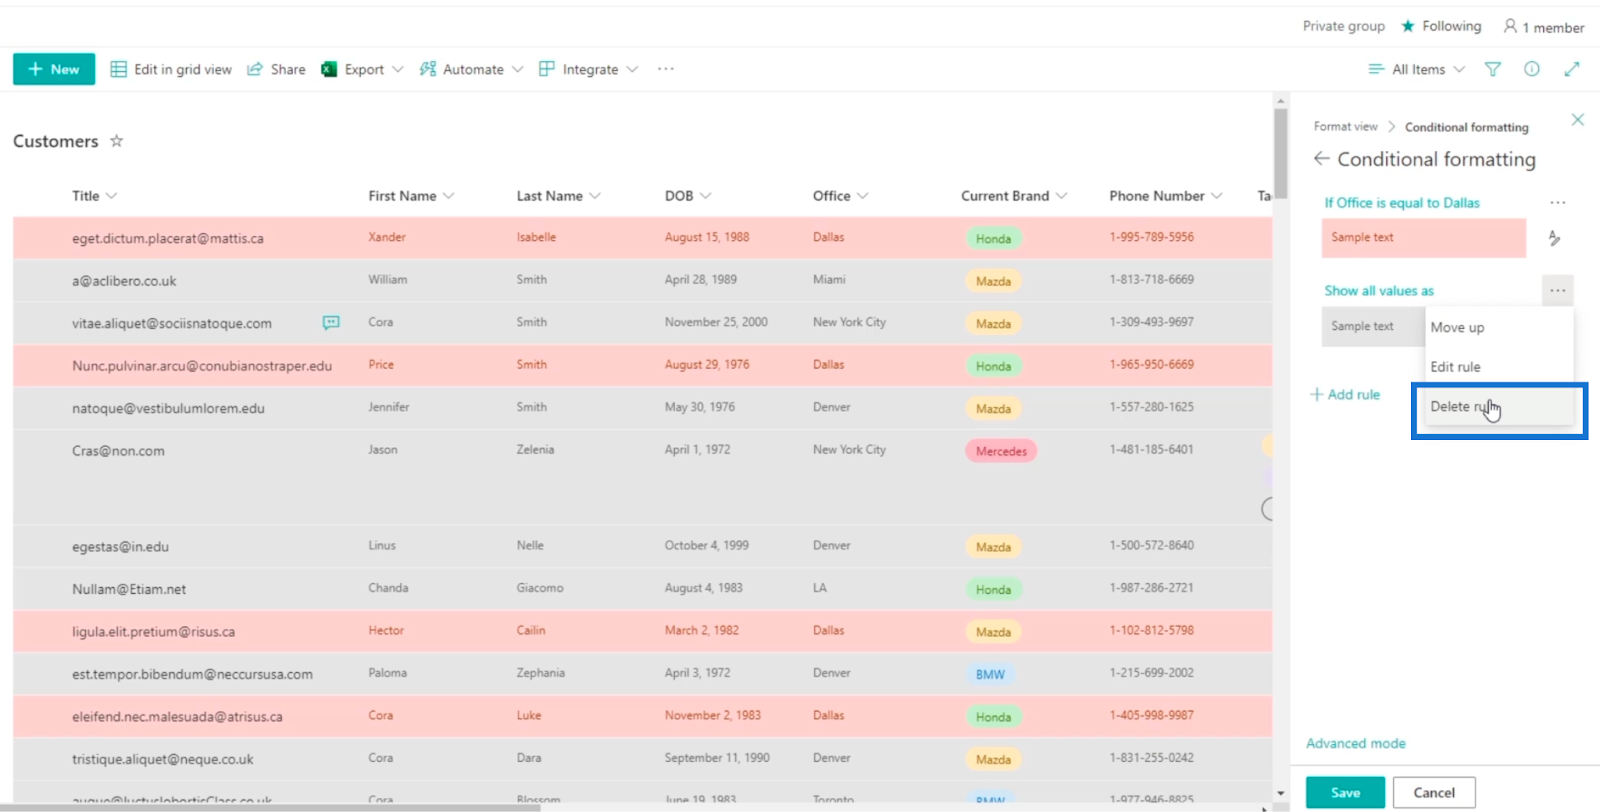This screenshot has width=1600, height=812.
Task: Select Edit rule from the menu
Action: coord(1499,367)
